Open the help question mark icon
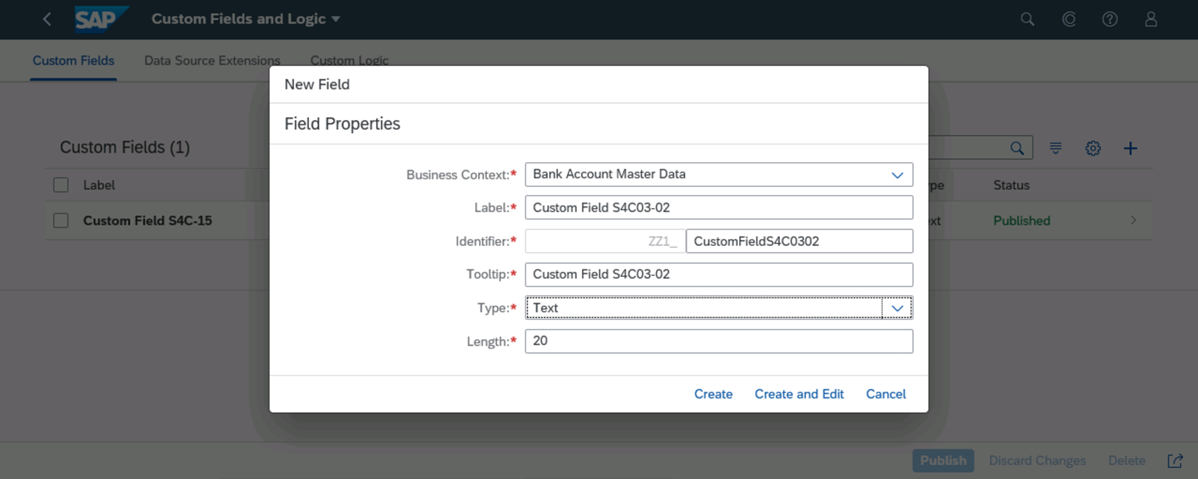1198x479 pixels. pos(1109,19)
